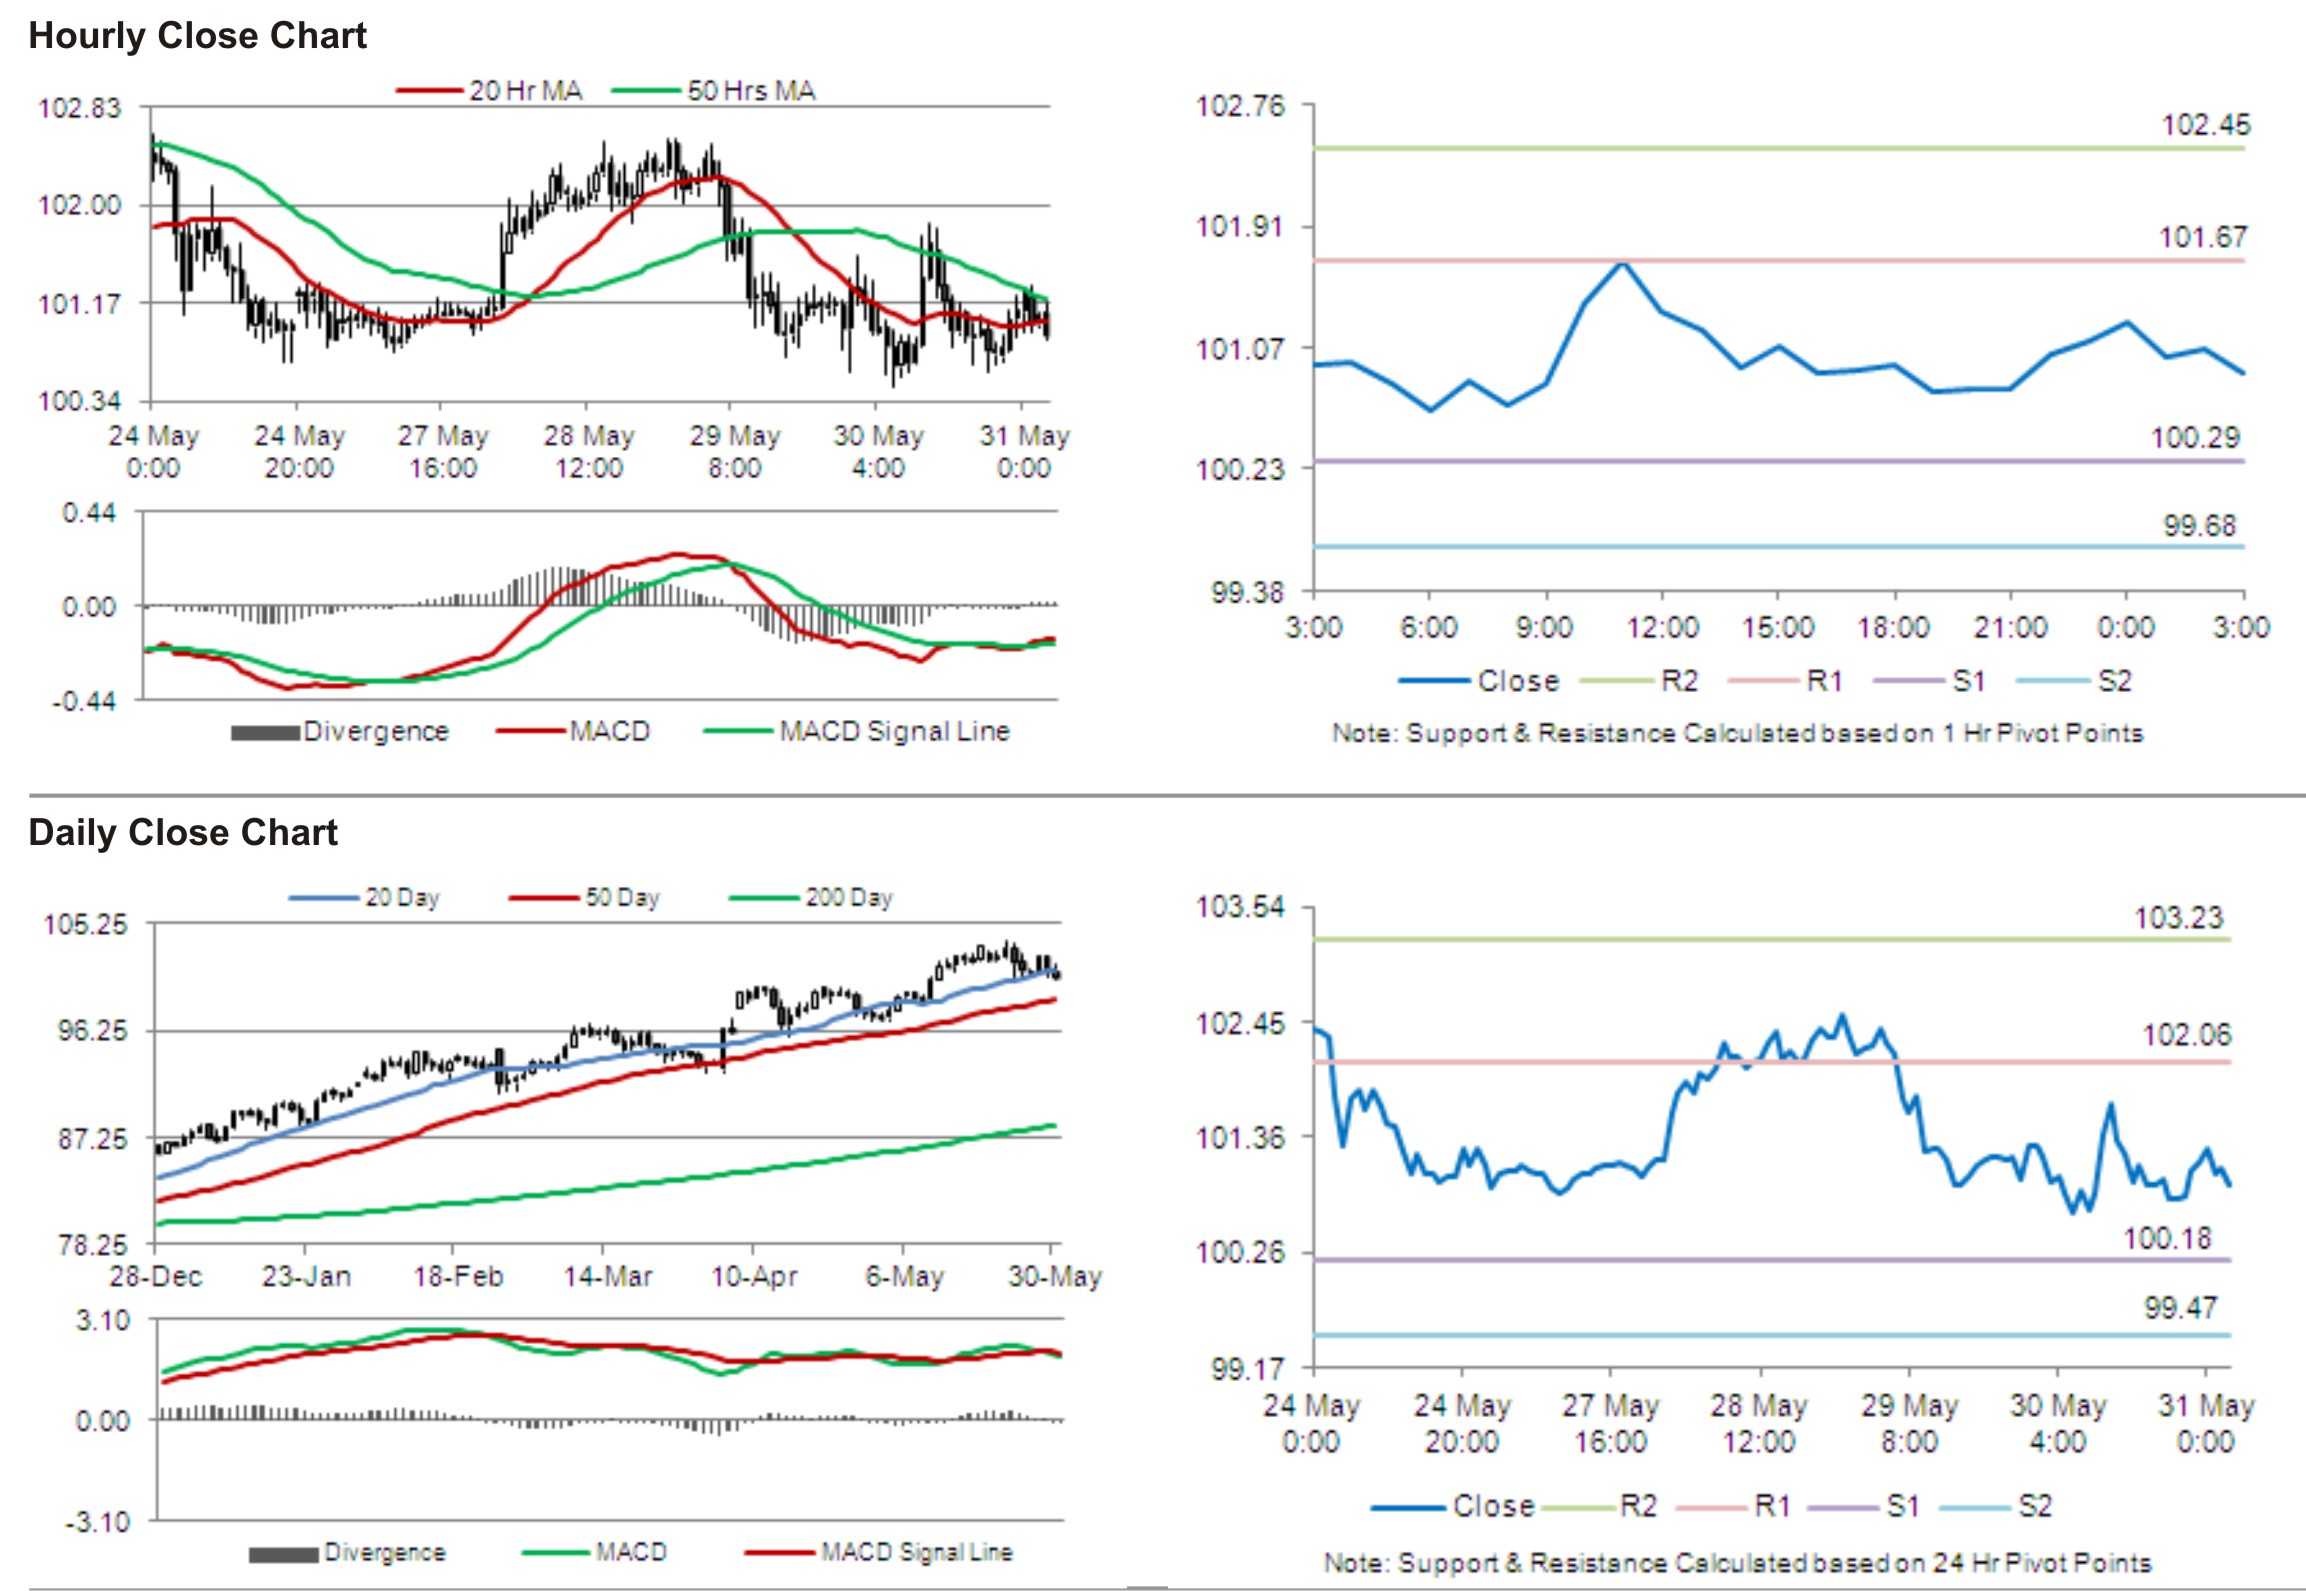Click the 103.54 axis label
This screenshot has height=1591, width=2306.
[x=1240, y=908]
